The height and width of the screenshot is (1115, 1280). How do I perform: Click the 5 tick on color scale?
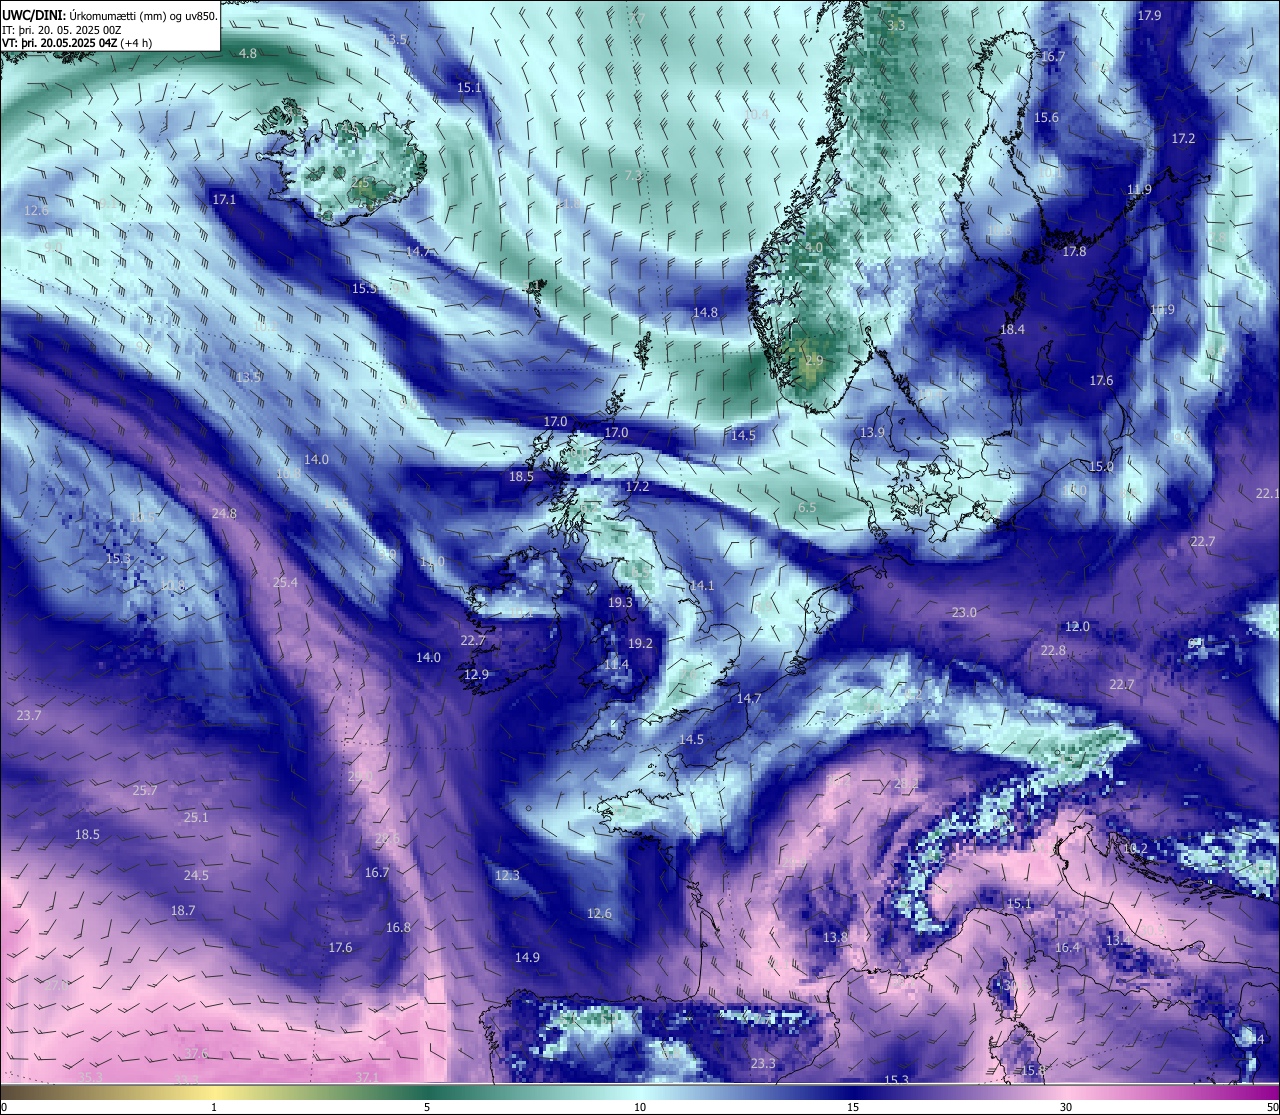(x=427, y=1106)
